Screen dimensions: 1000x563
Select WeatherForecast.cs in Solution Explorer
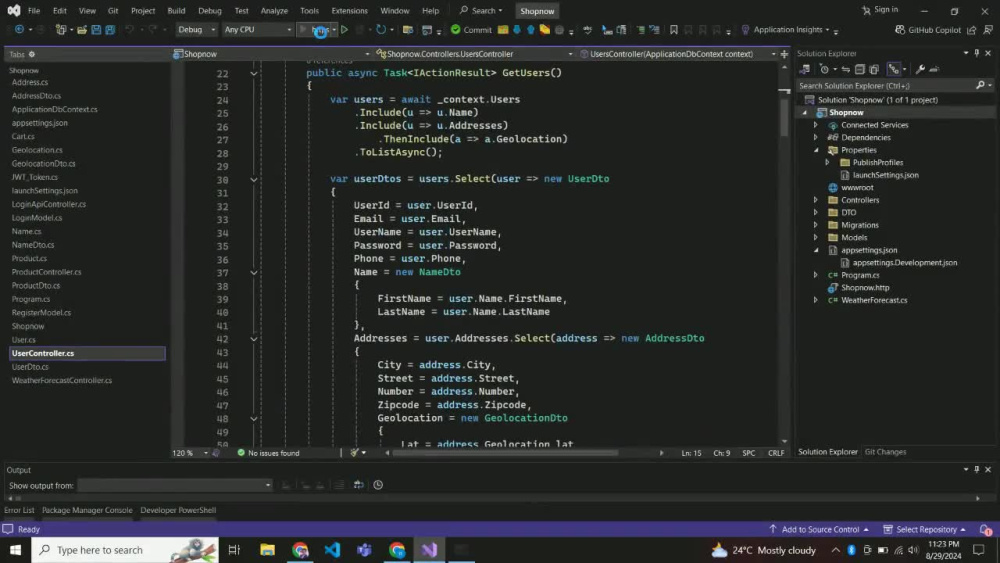874,300
